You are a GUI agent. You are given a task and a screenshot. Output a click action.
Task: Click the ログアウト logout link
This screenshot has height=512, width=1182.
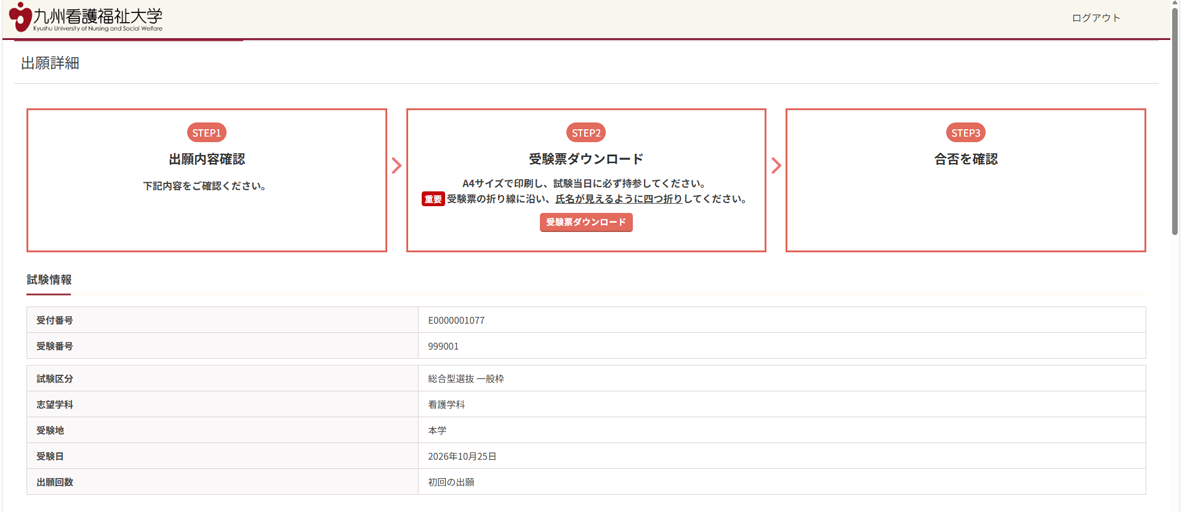click(x=1096, y=18)
